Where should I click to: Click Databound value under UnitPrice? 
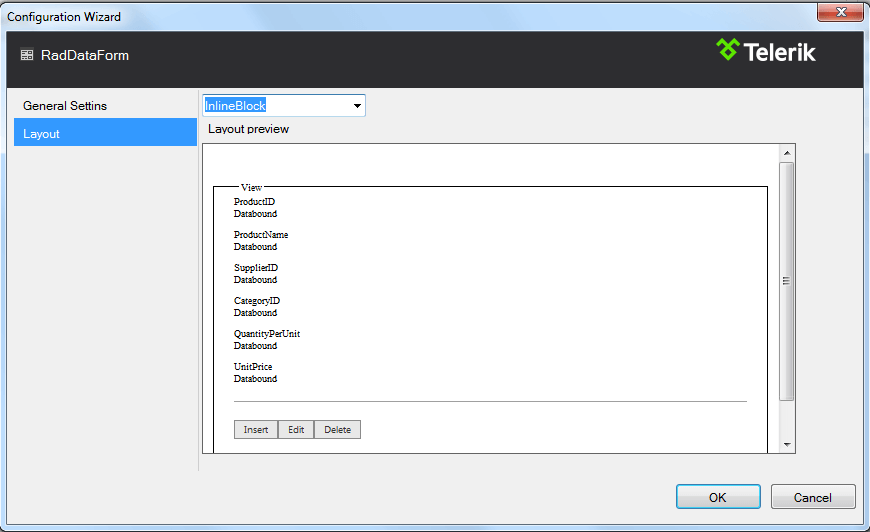pyautogui.click(x=255, y=378)
